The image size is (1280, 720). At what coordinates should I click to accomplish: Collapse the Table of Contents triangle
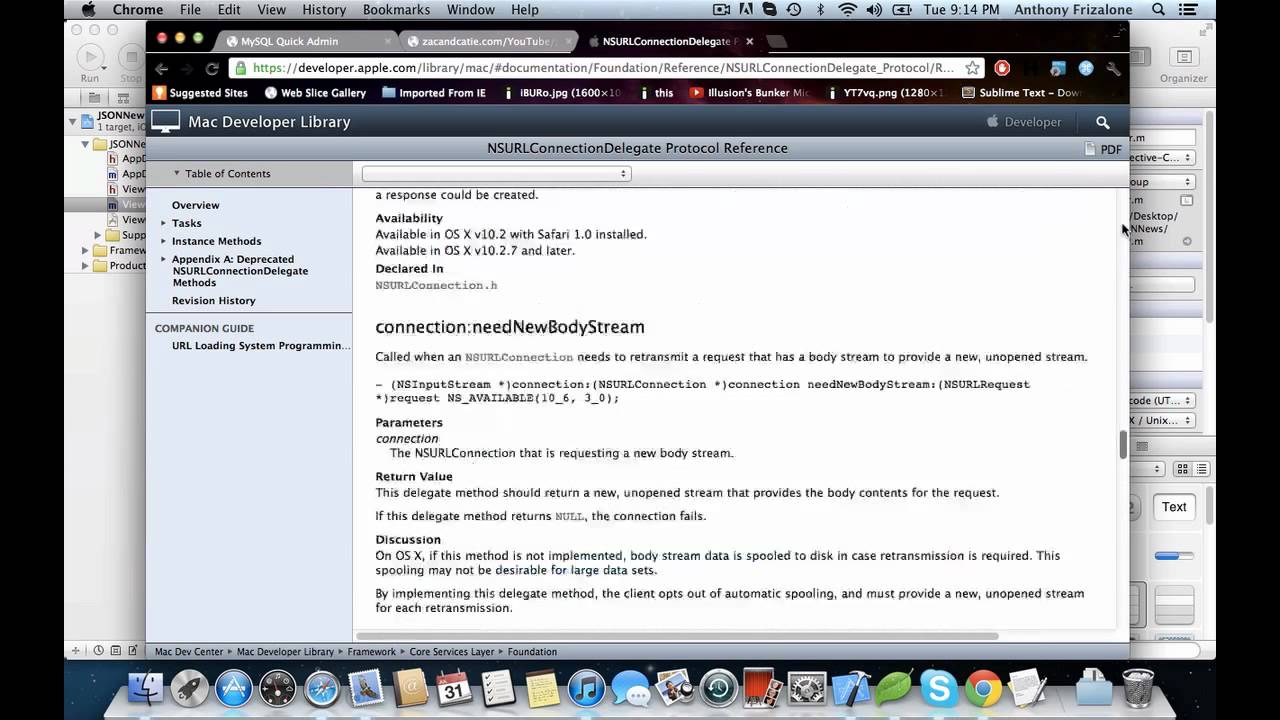point(177,173)
